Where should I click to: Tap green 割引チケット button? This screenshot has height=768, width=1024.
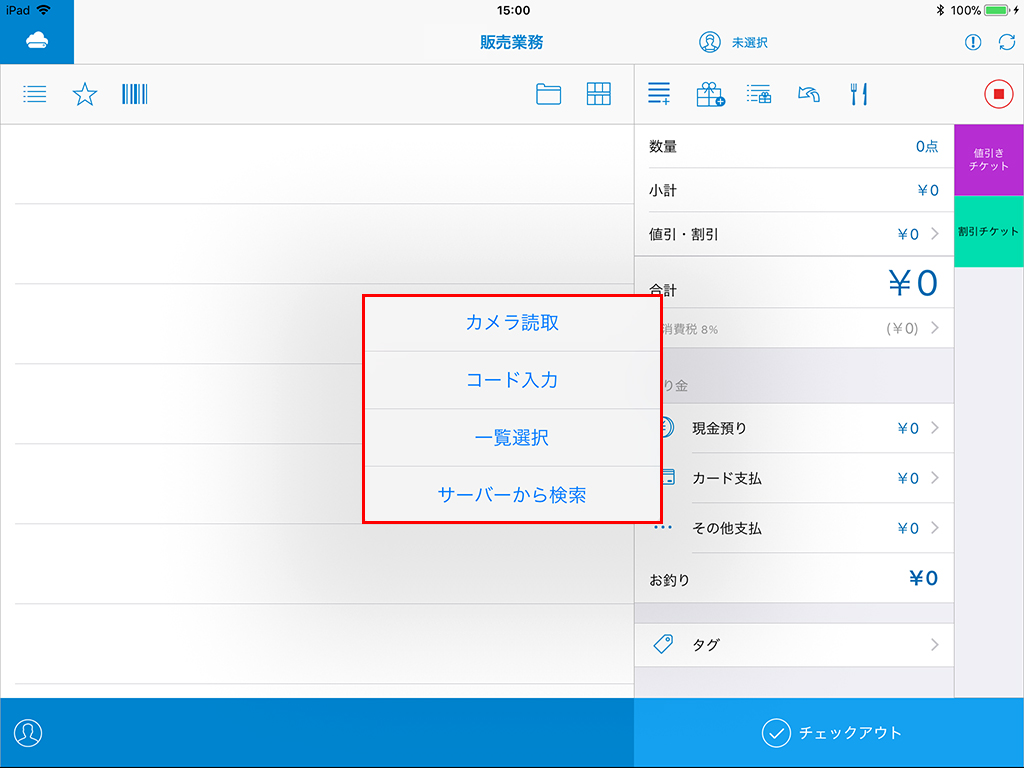[x=989, y=231]
